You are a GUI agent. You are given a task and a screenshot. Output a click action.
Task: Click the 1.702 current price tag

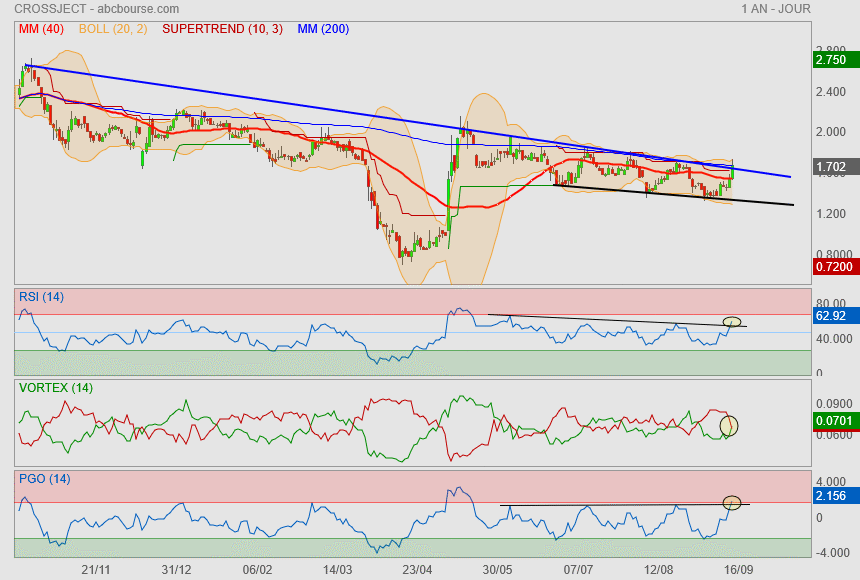pos(832,167)
